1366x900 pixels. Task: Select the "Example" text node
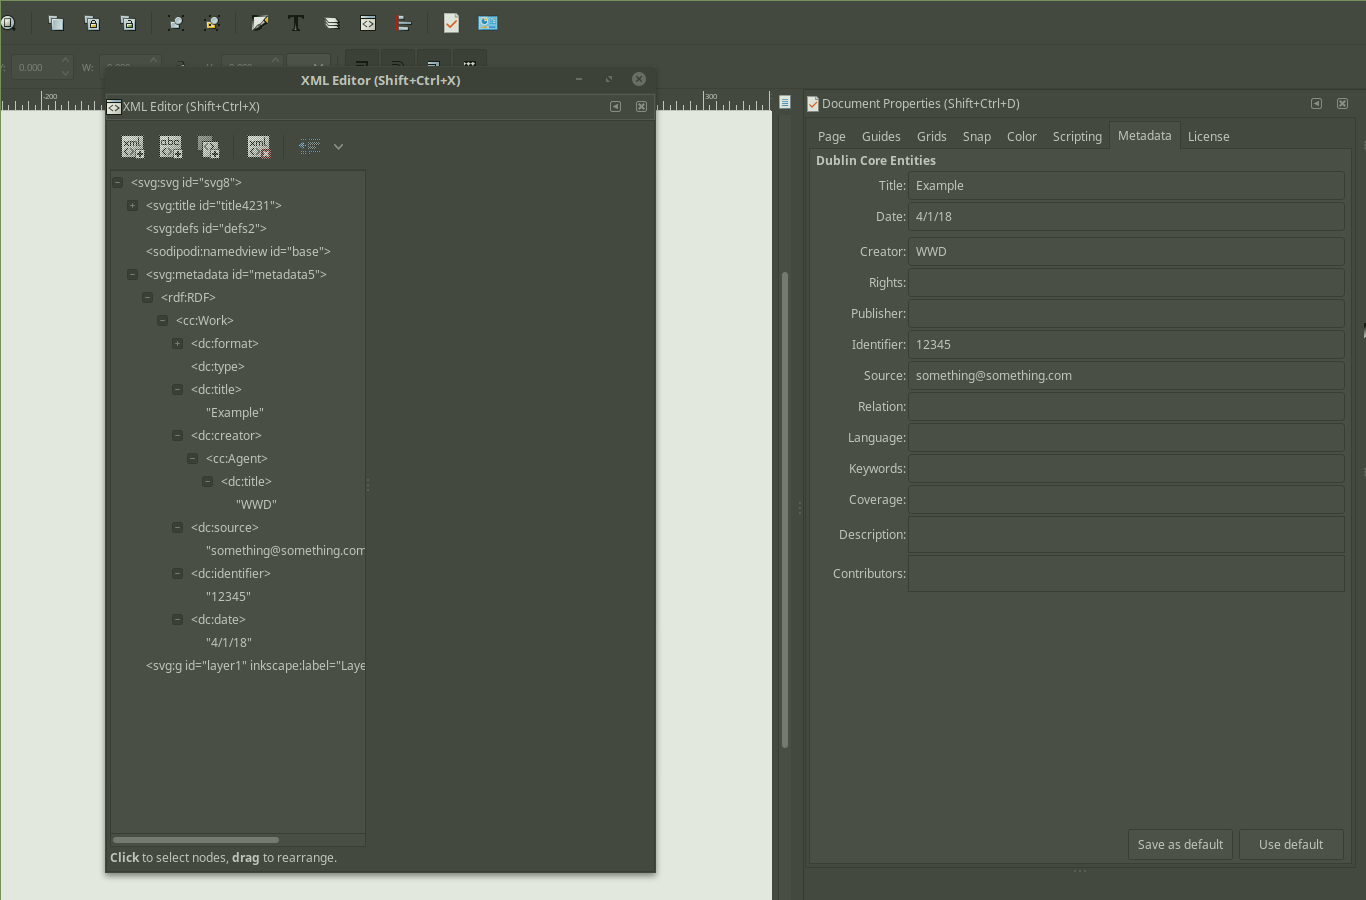point(235,412)
